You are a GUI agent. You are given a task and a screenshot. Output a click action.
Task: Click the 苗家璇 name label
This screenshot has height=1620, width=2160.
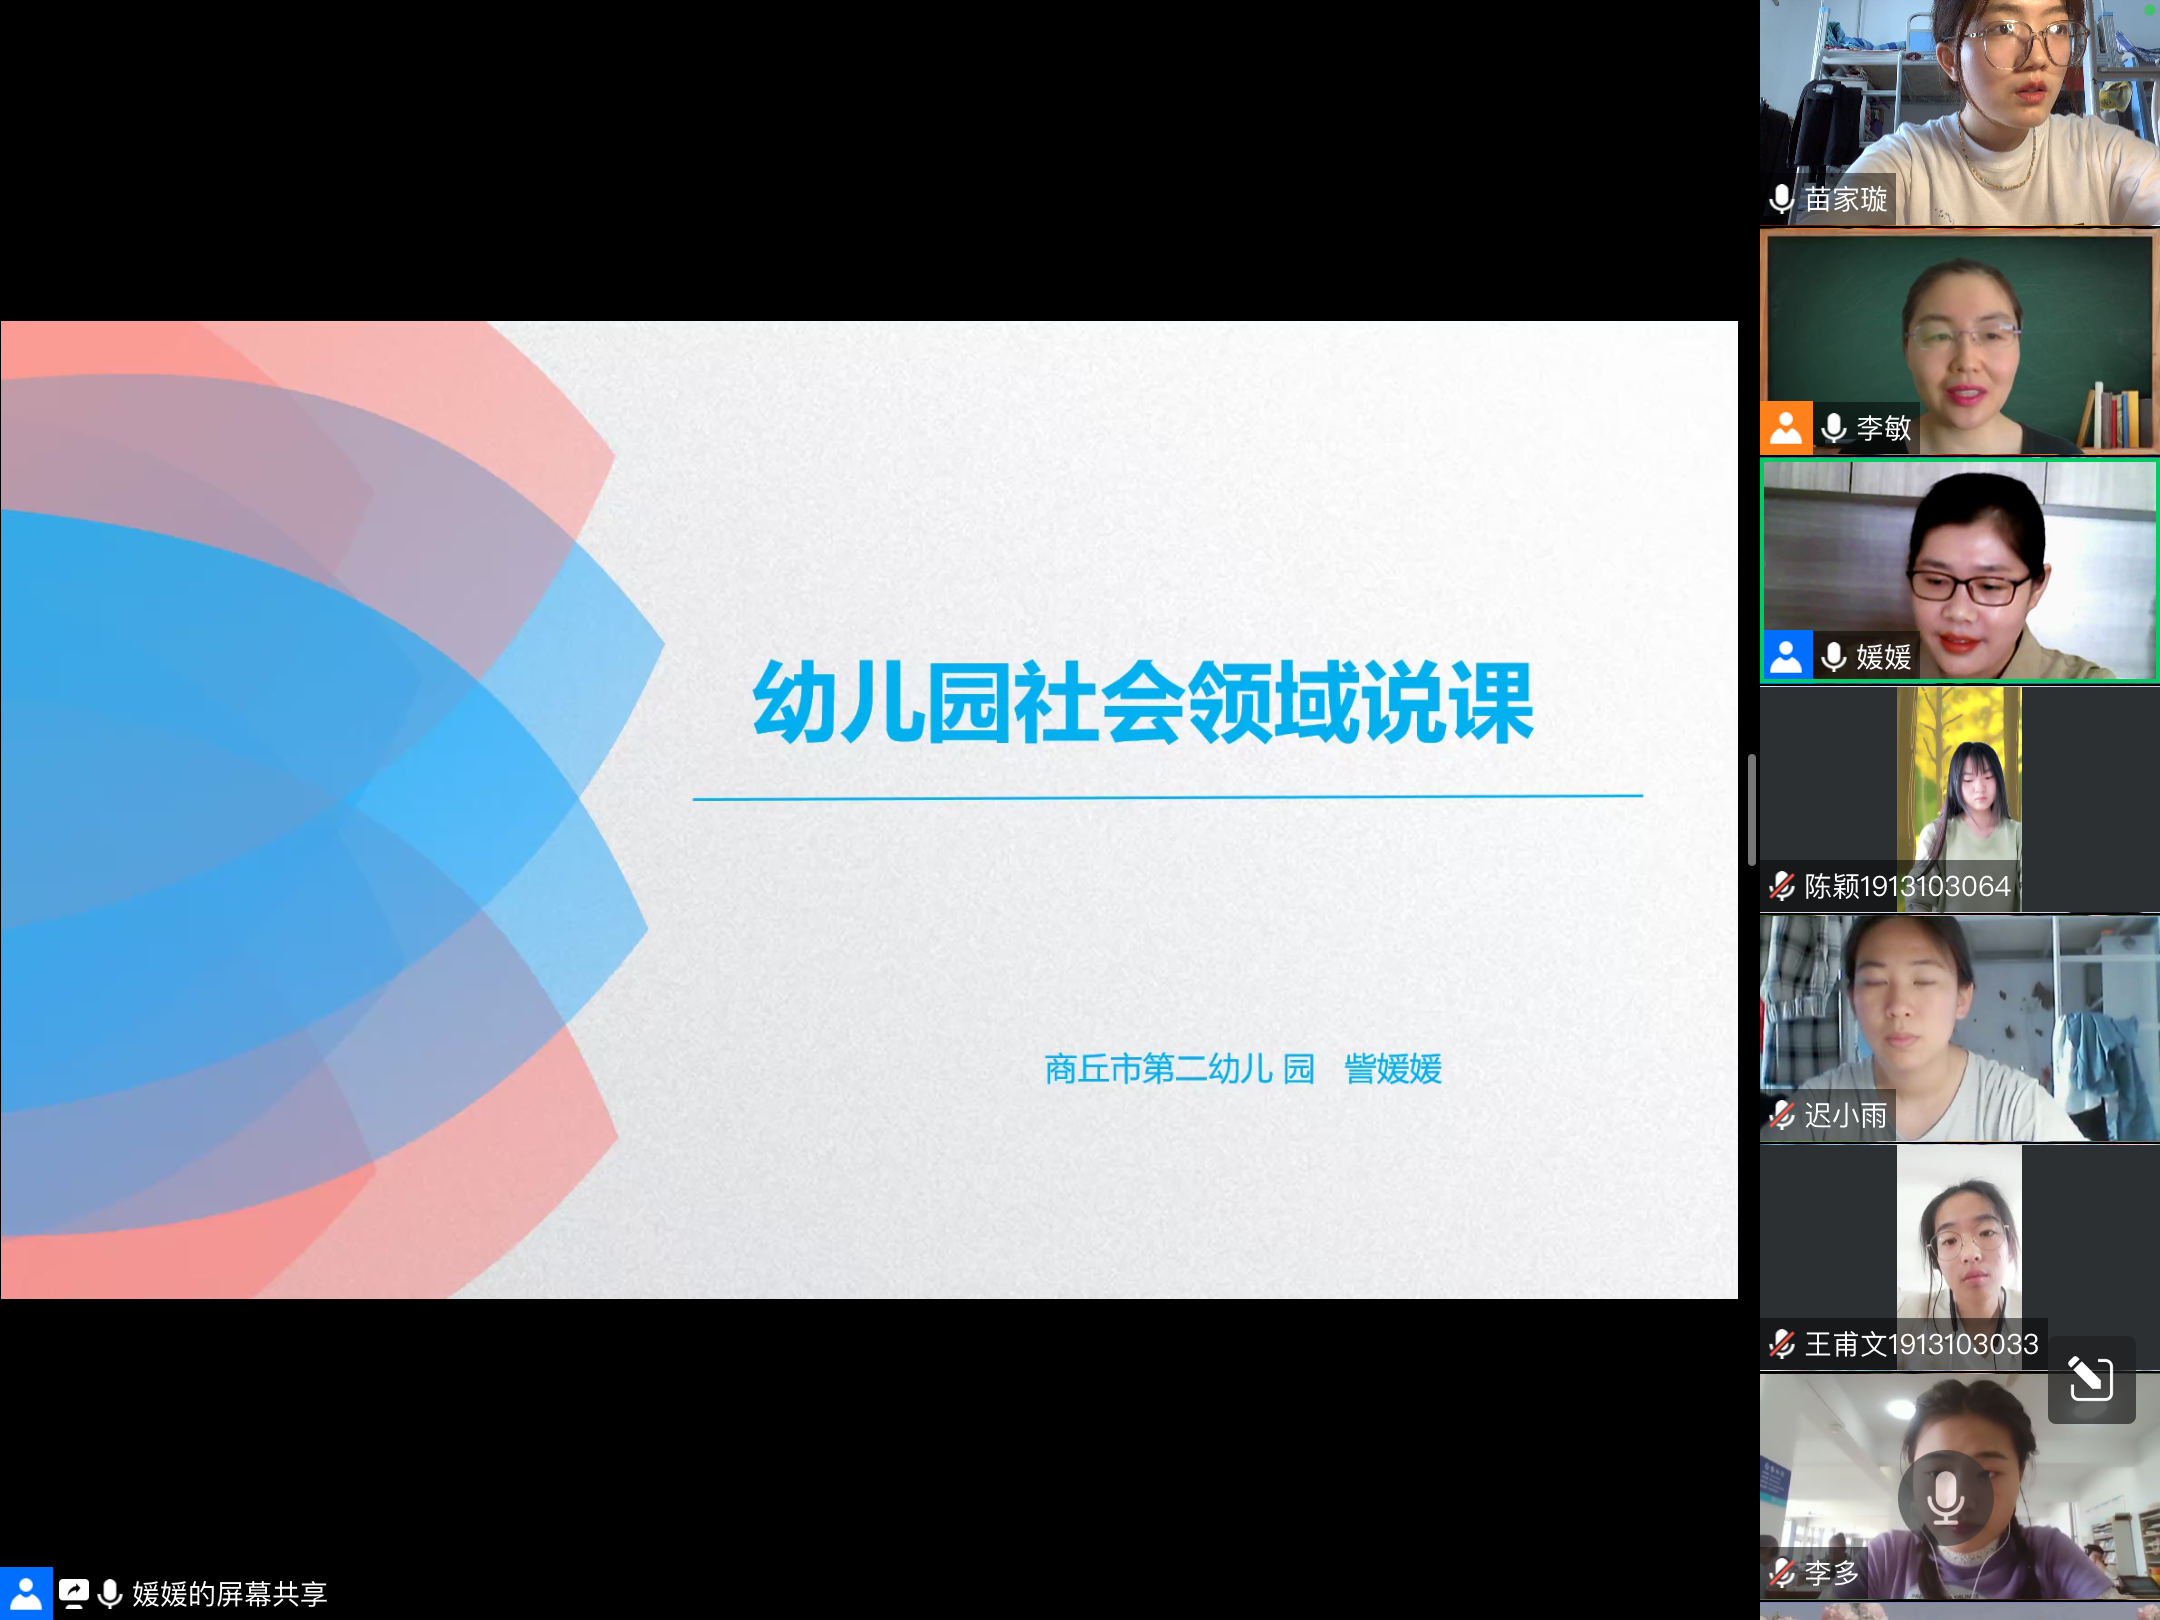(x=1846, y=199)
